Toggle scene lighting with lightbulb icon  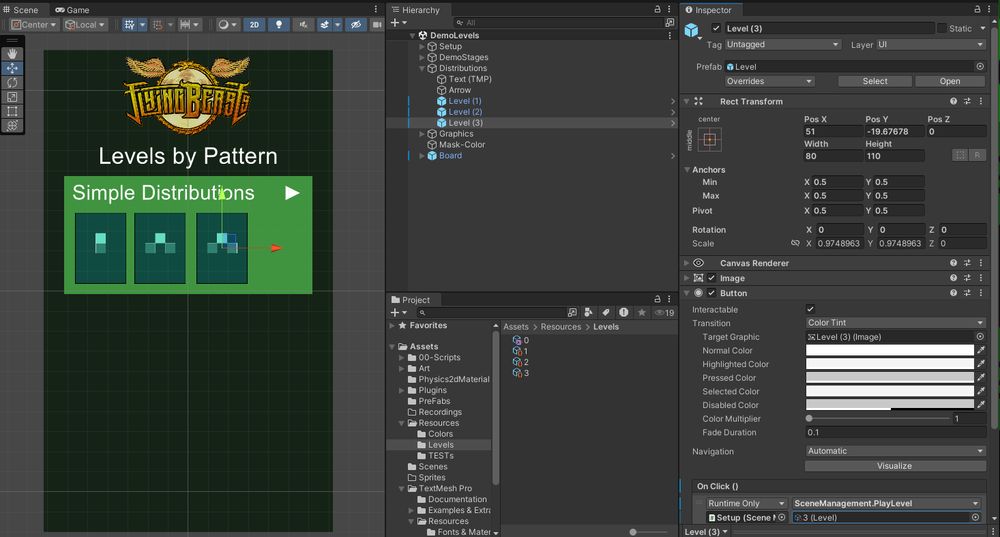coord(279,25)
